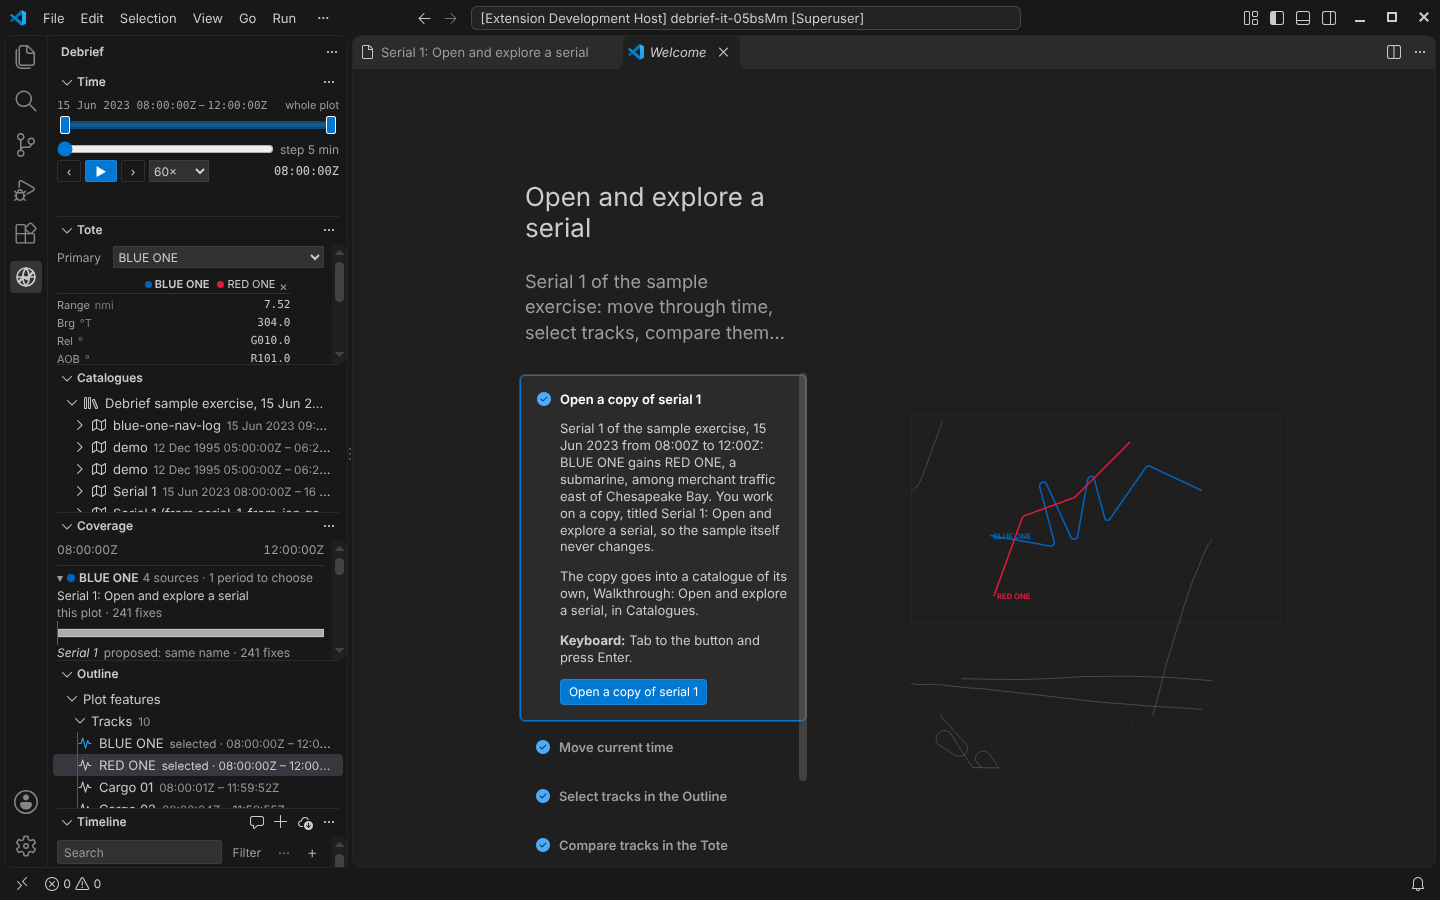Collapse the Timeline section

(x=67, y=822)
